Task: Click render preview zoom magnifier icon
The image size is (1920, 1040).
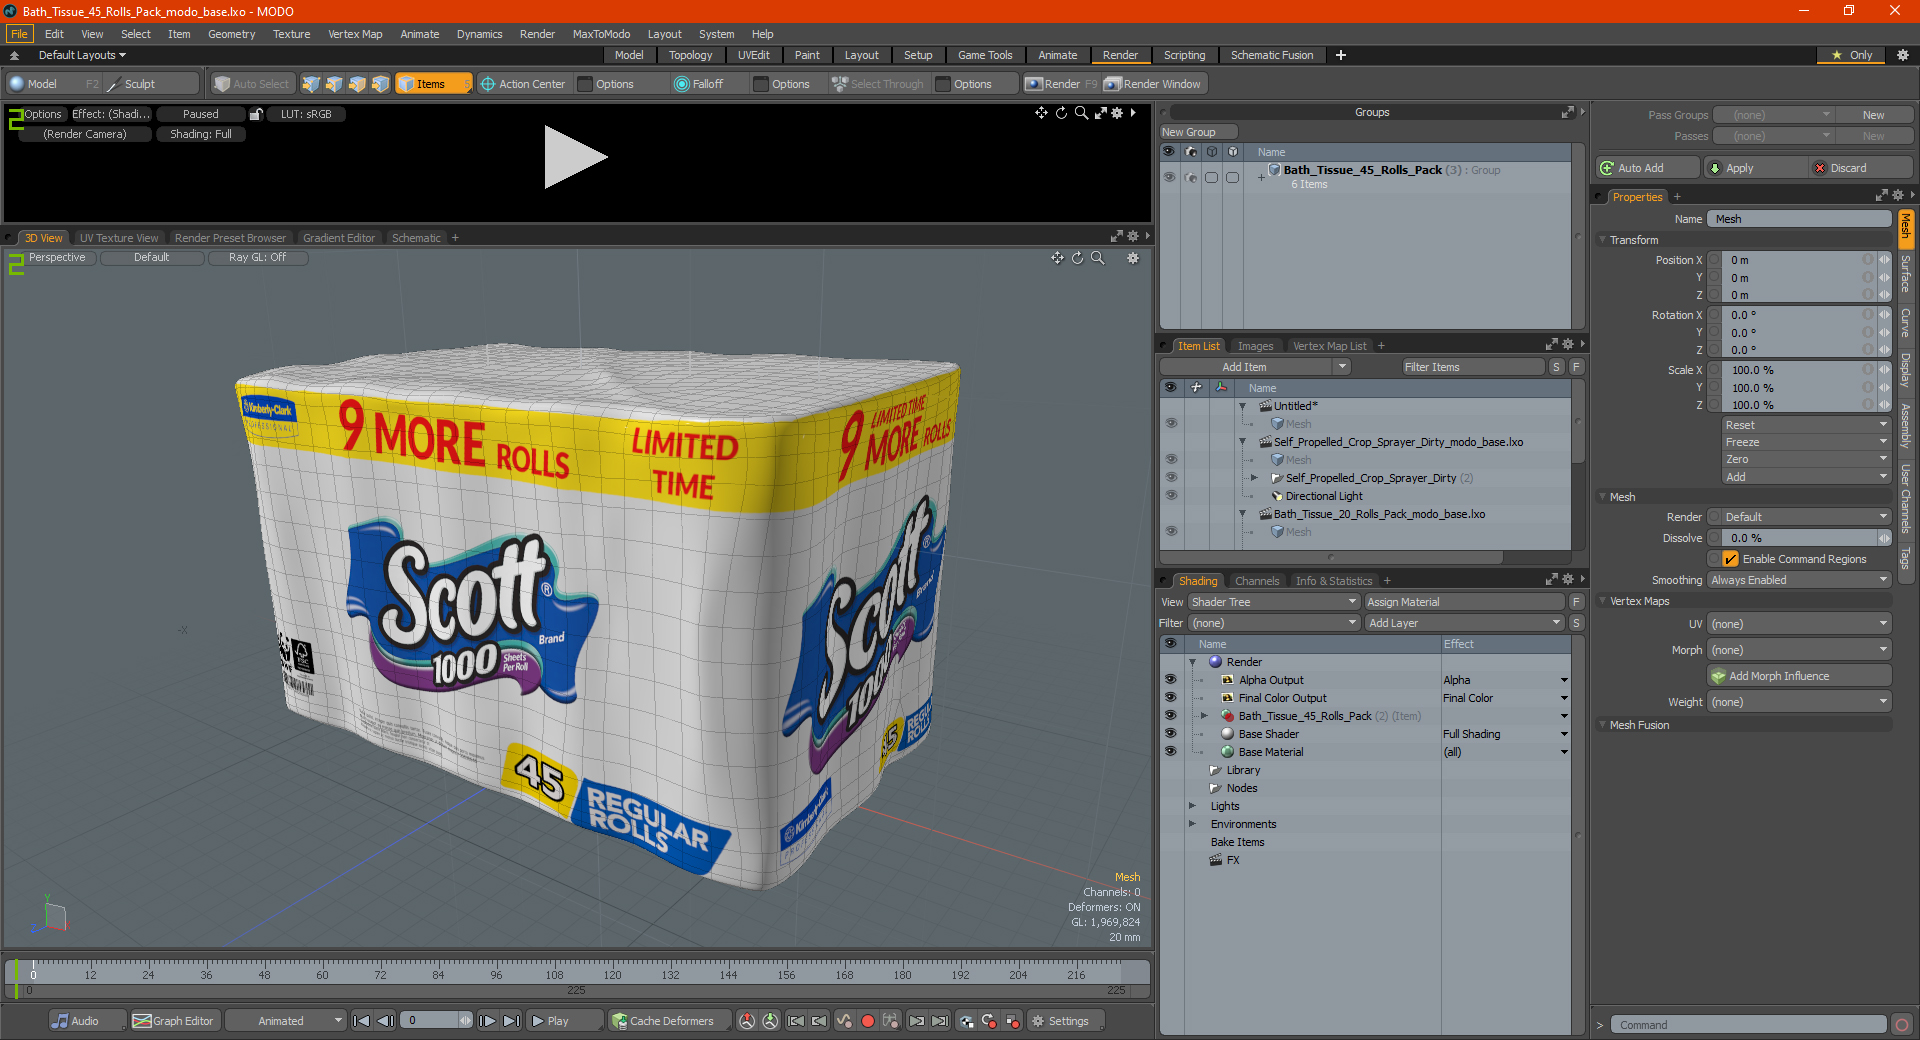Action: pyautogui.click(x=1081, y=113)
